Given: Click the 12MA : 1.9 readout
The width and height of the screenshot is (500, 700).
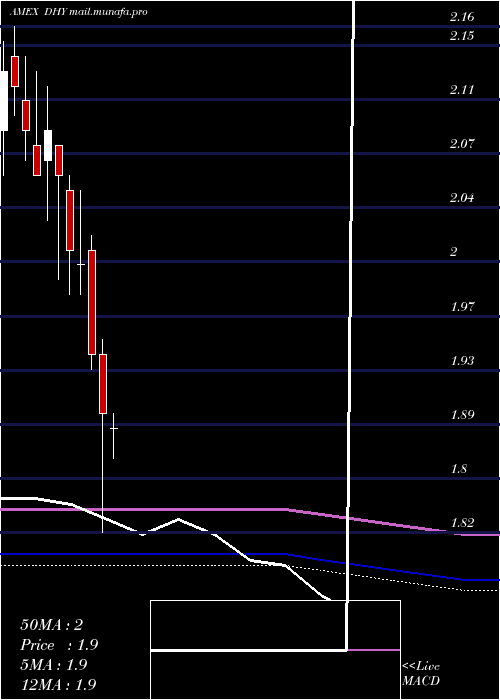Looking at the screenshot, I should coord(58,684).
